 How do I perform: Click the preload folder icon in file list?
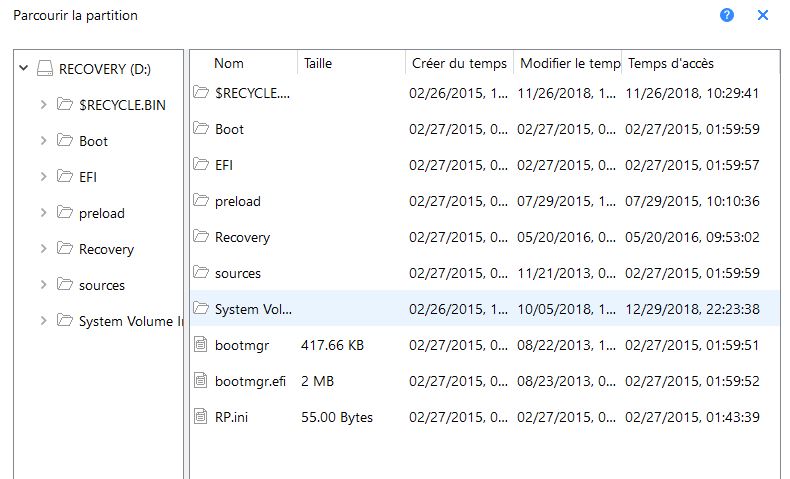[201, 200]
